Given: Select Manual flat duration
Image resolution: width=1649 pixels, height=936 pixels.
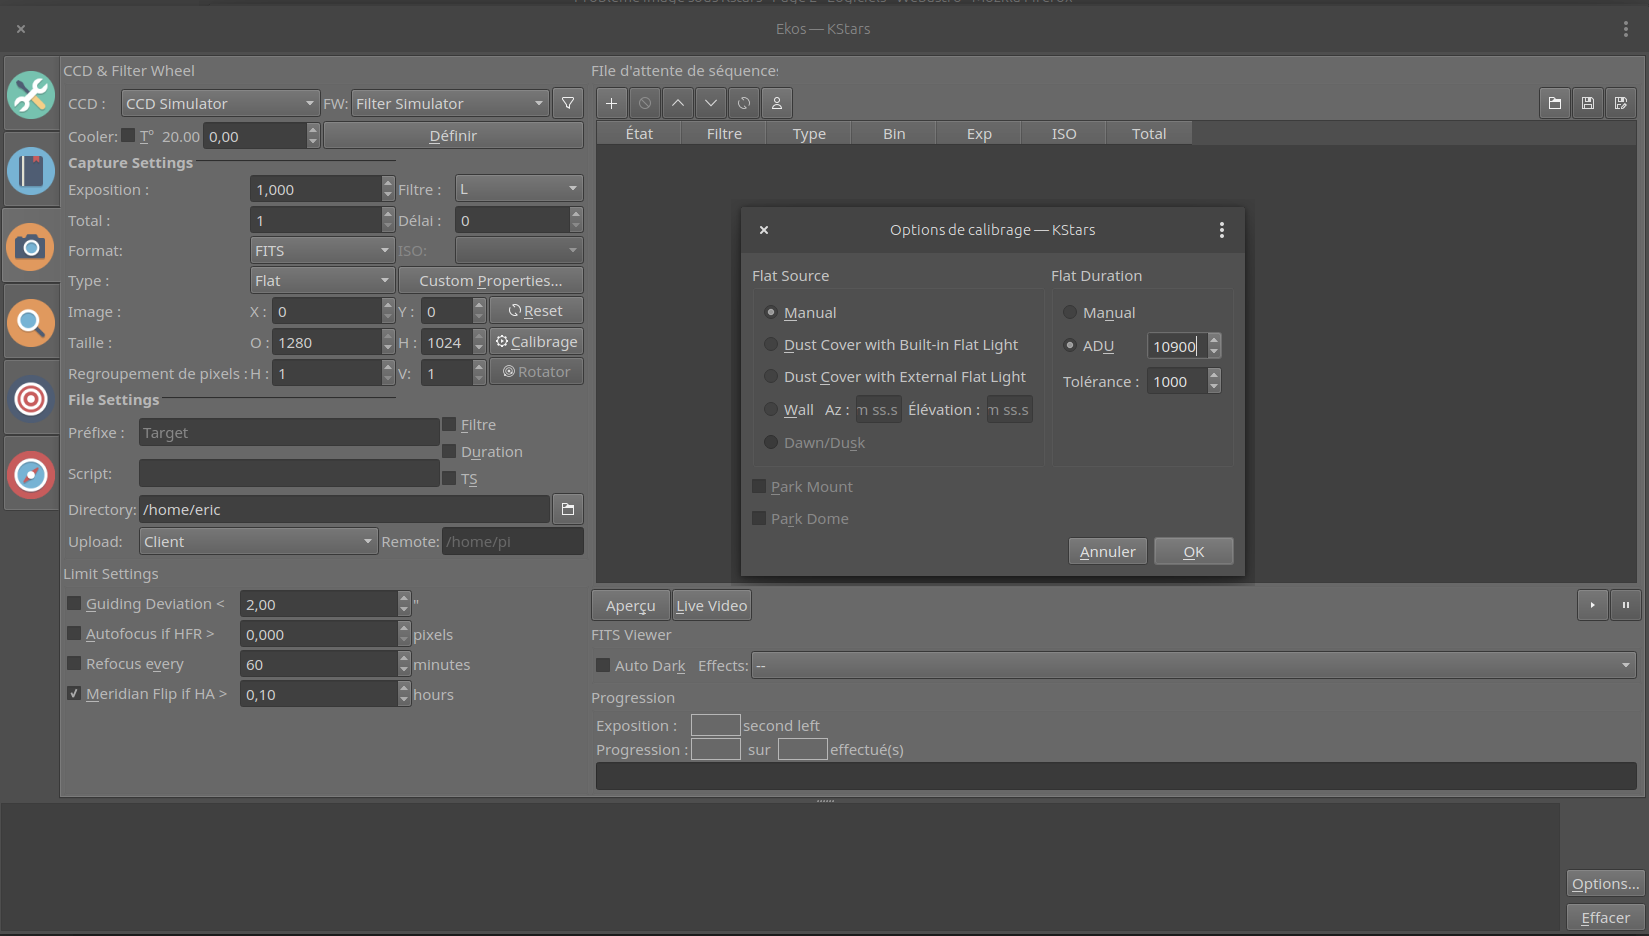Looking at the screenshot, I should [x=1070, y=312].
